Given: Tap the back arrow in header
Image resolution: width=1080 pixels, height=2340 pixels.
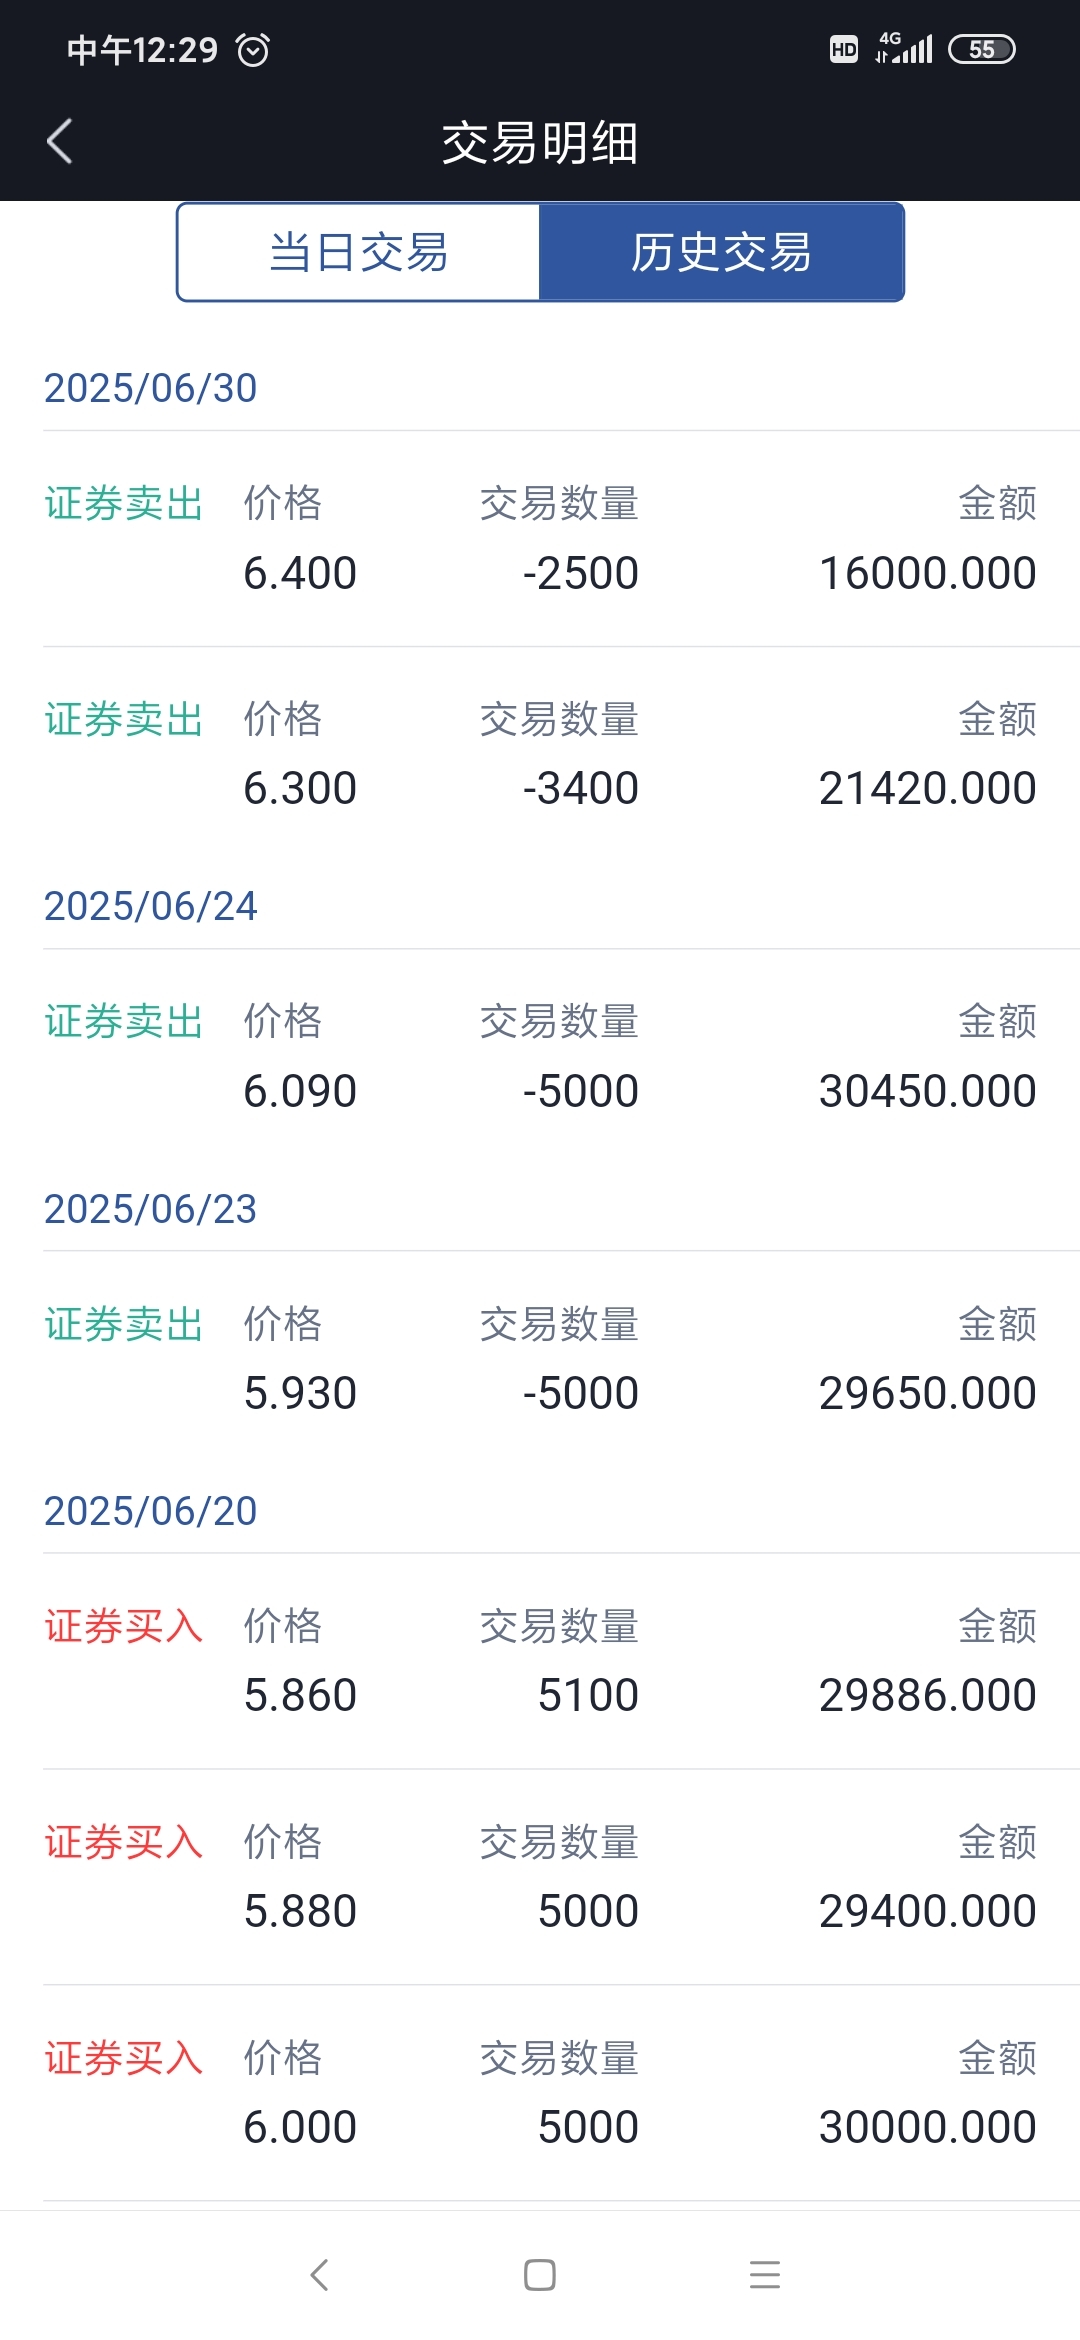Looking at the screenshot, I should tap(60, 141).
